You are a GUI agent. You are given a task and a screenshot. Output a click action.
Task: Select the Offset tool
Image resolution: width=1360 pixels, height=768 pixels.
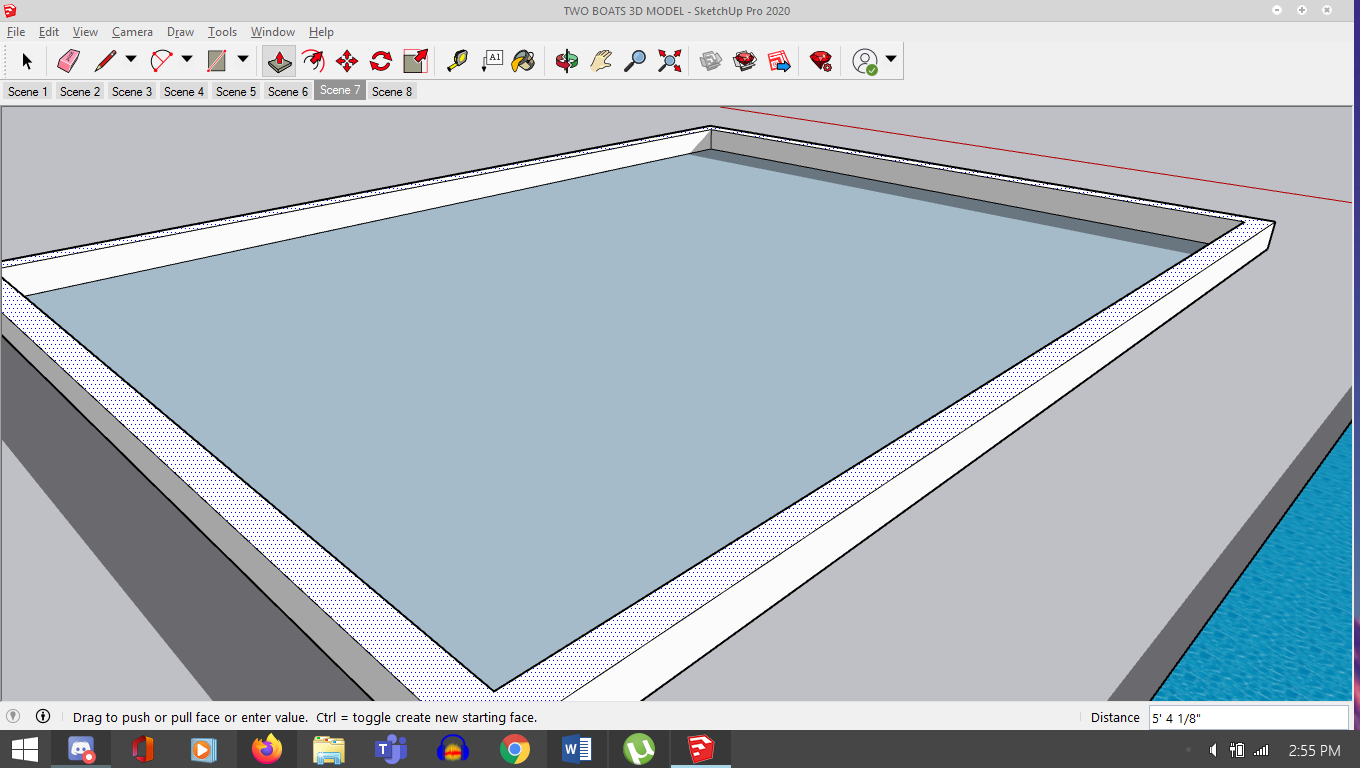click(313, 61)
